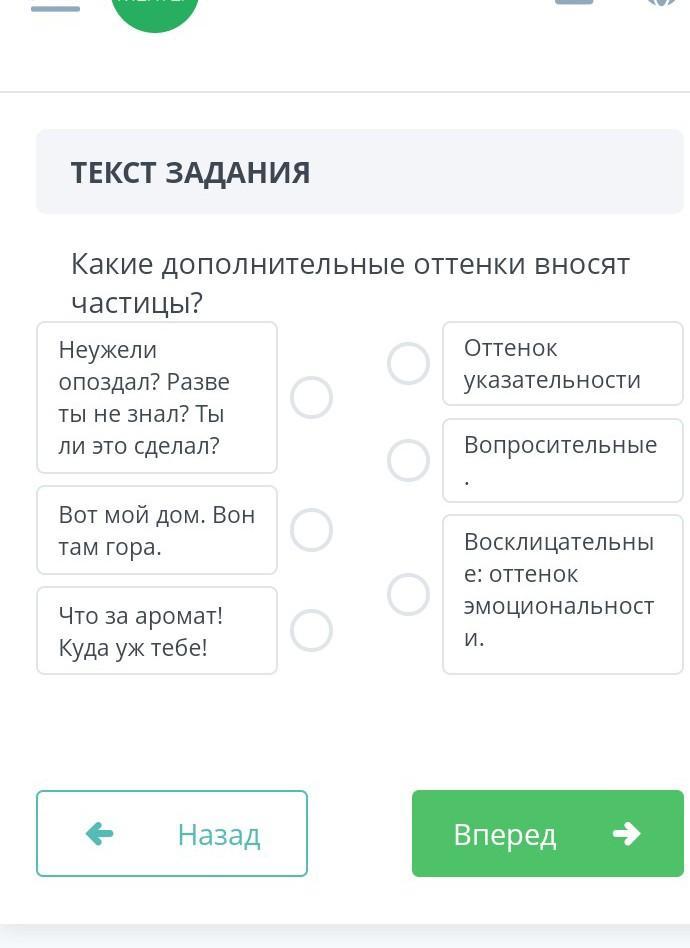Click the right arrow icon in Вперед

pyautogui.click(x=626, y=833)
